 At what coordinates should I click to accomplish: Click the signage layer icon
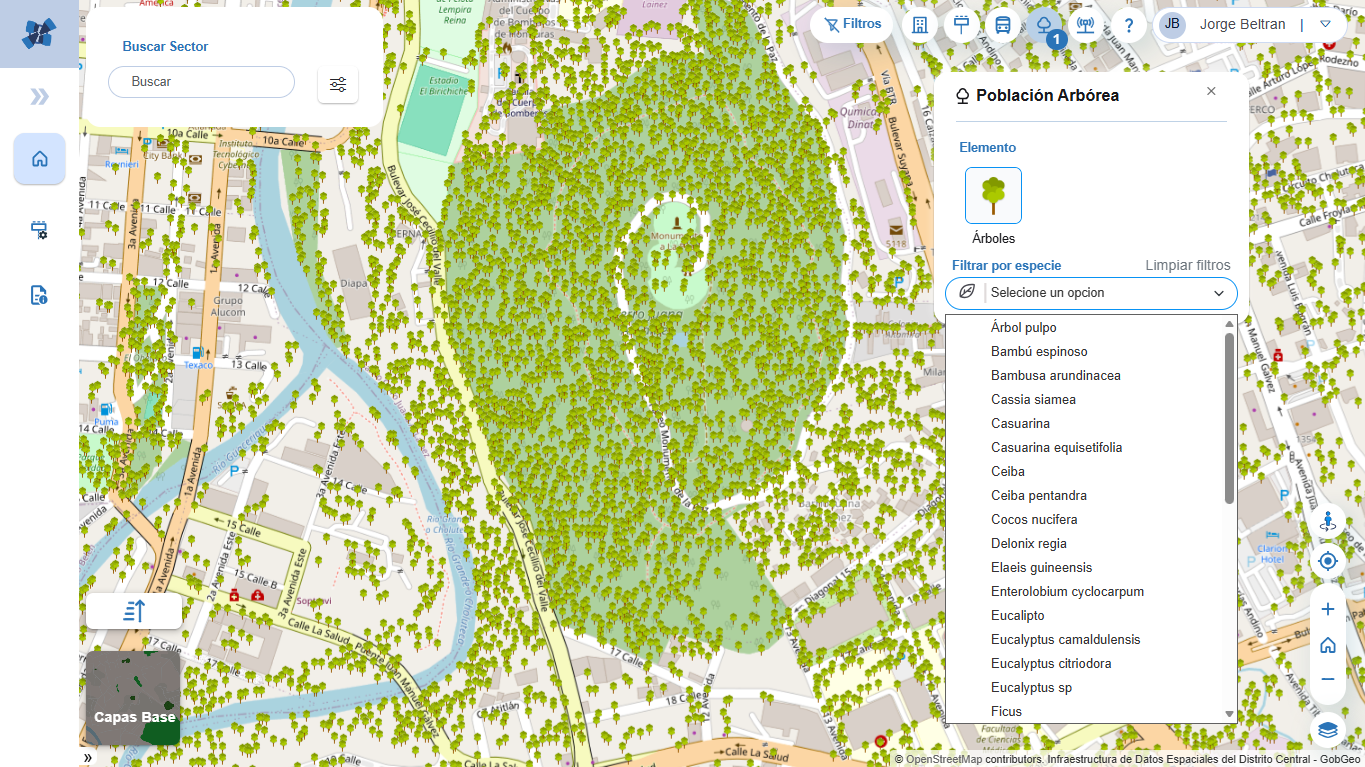coord(962,25)
